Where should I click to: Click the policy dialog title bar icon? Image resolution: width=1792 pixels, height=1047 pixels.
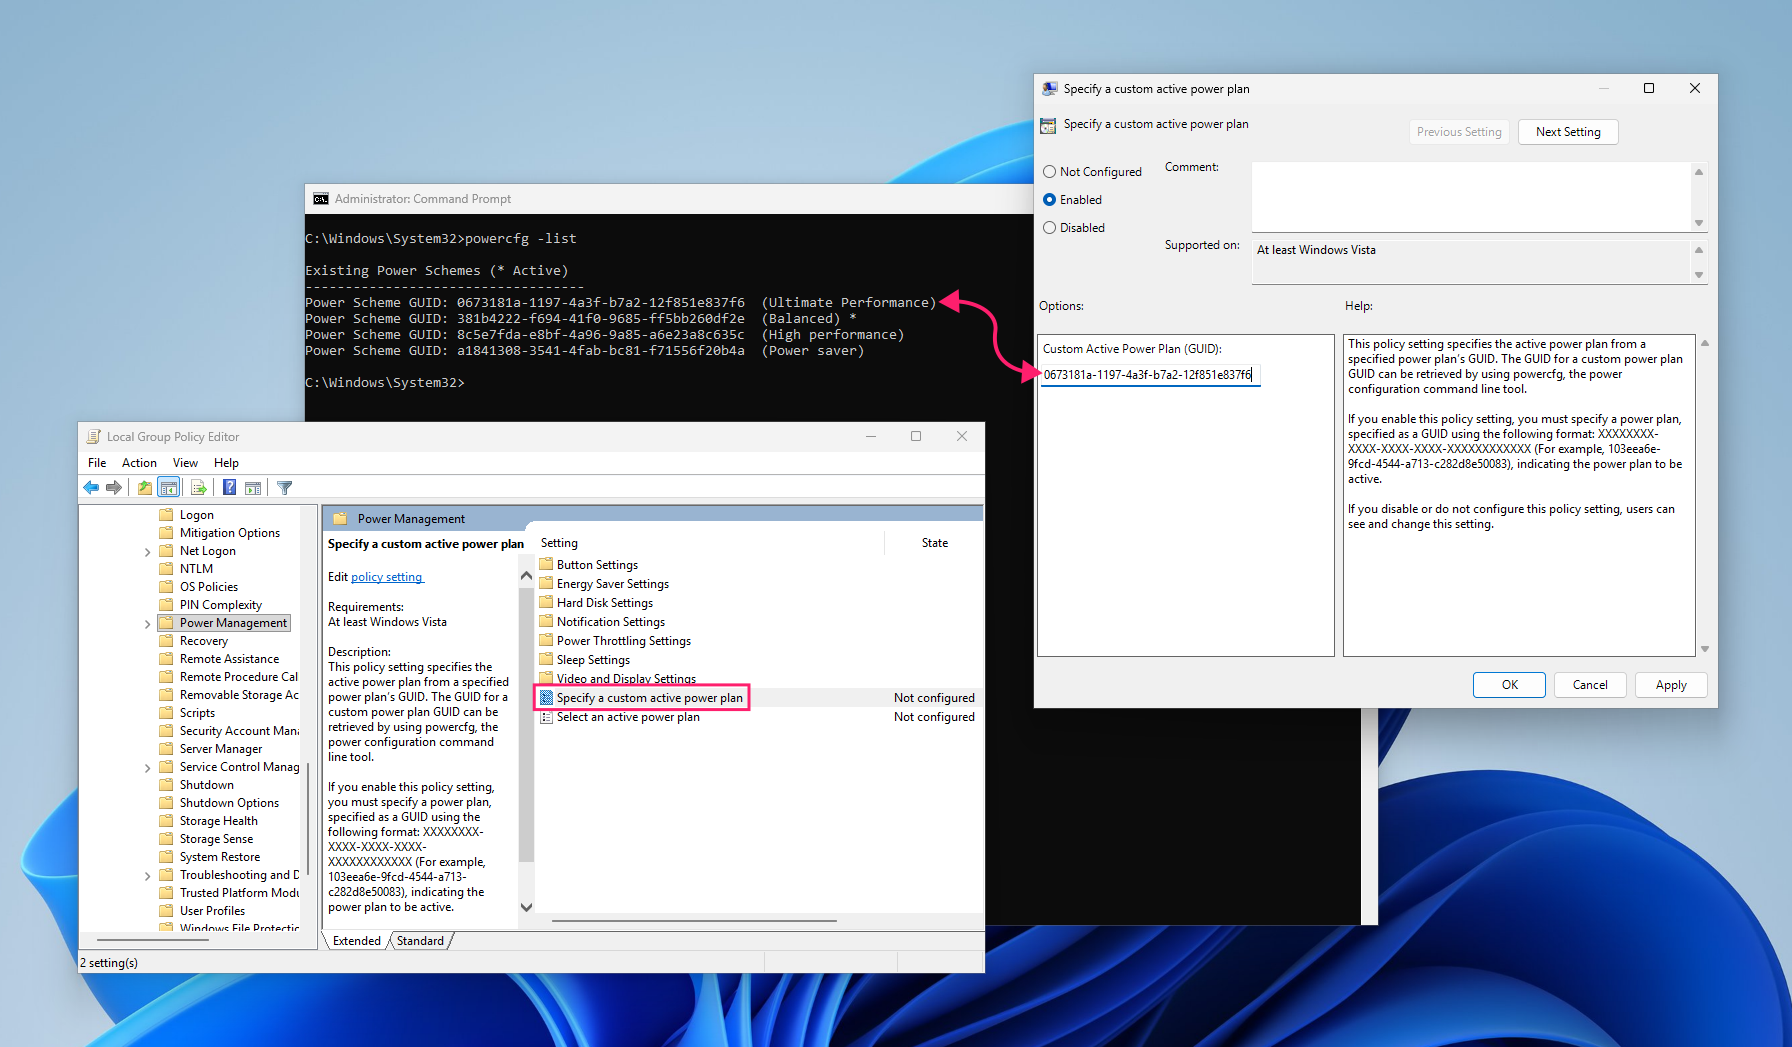1050,89
